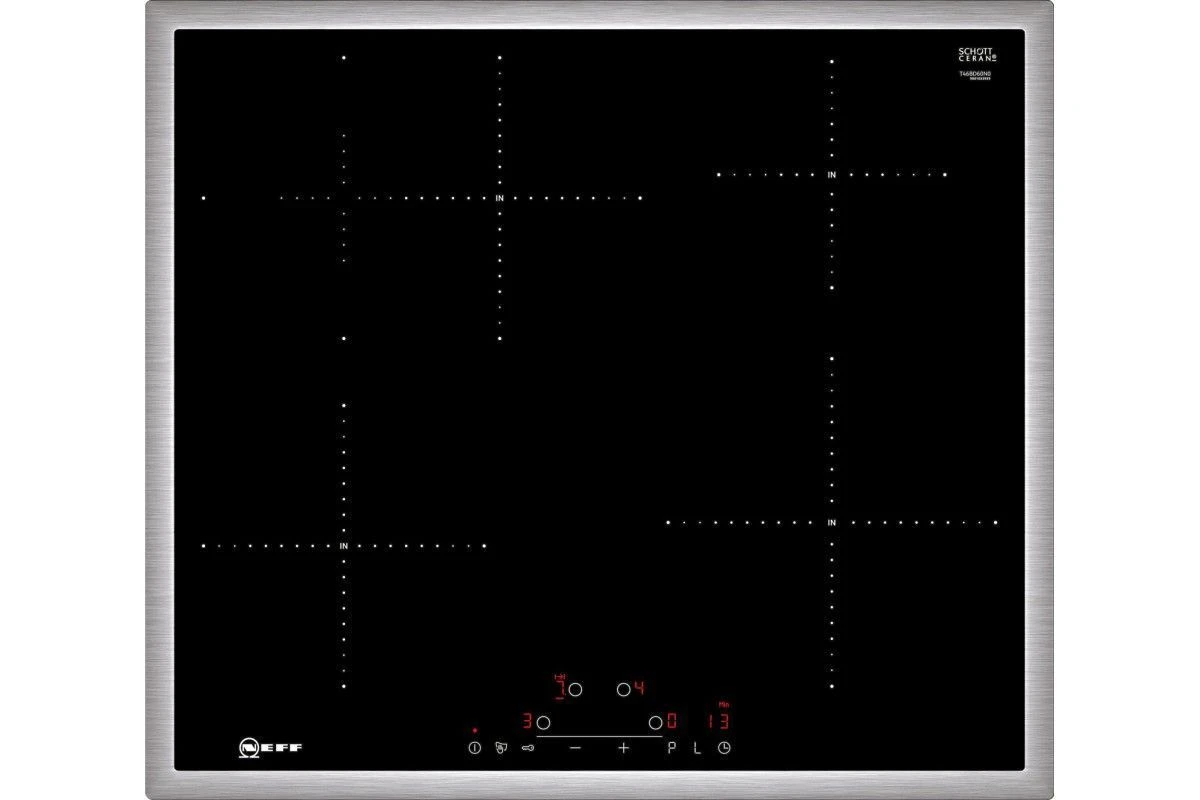1200x800 pixels.
Task: Tap the red 13 timer minutes display
Action: tap(718, 721)
